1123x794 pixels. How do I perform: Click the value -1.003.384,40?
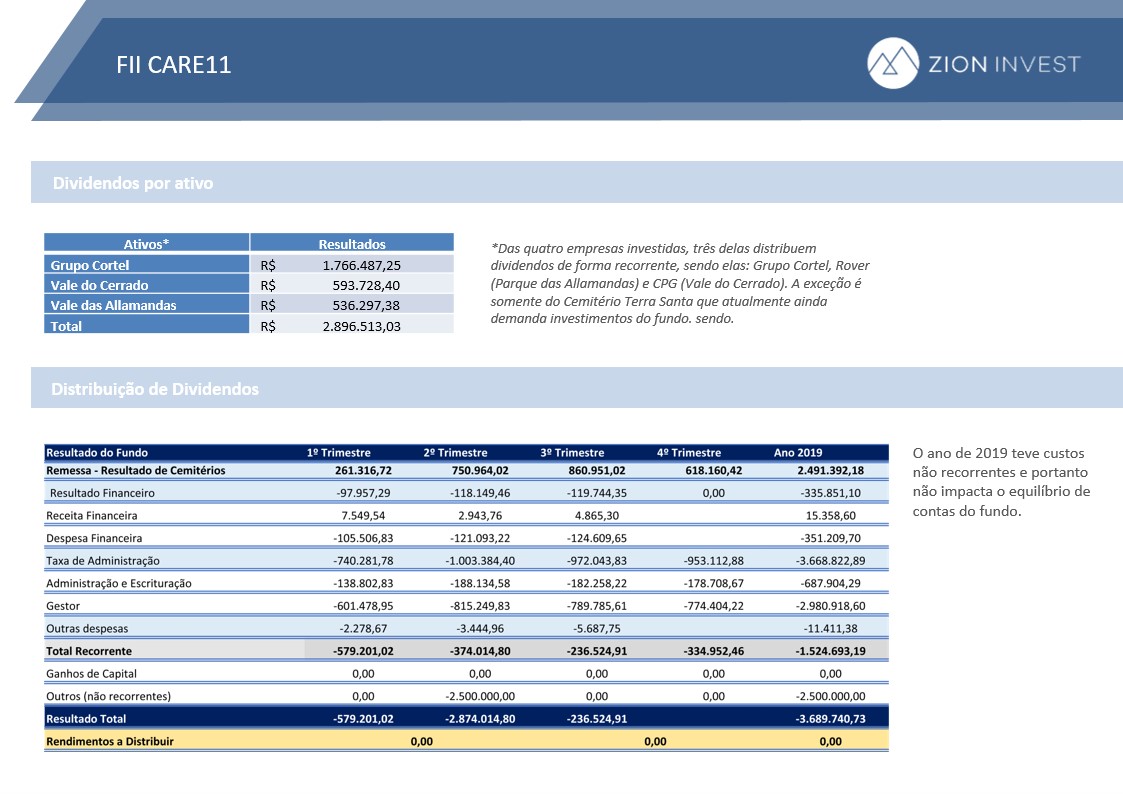pos(480,561)
